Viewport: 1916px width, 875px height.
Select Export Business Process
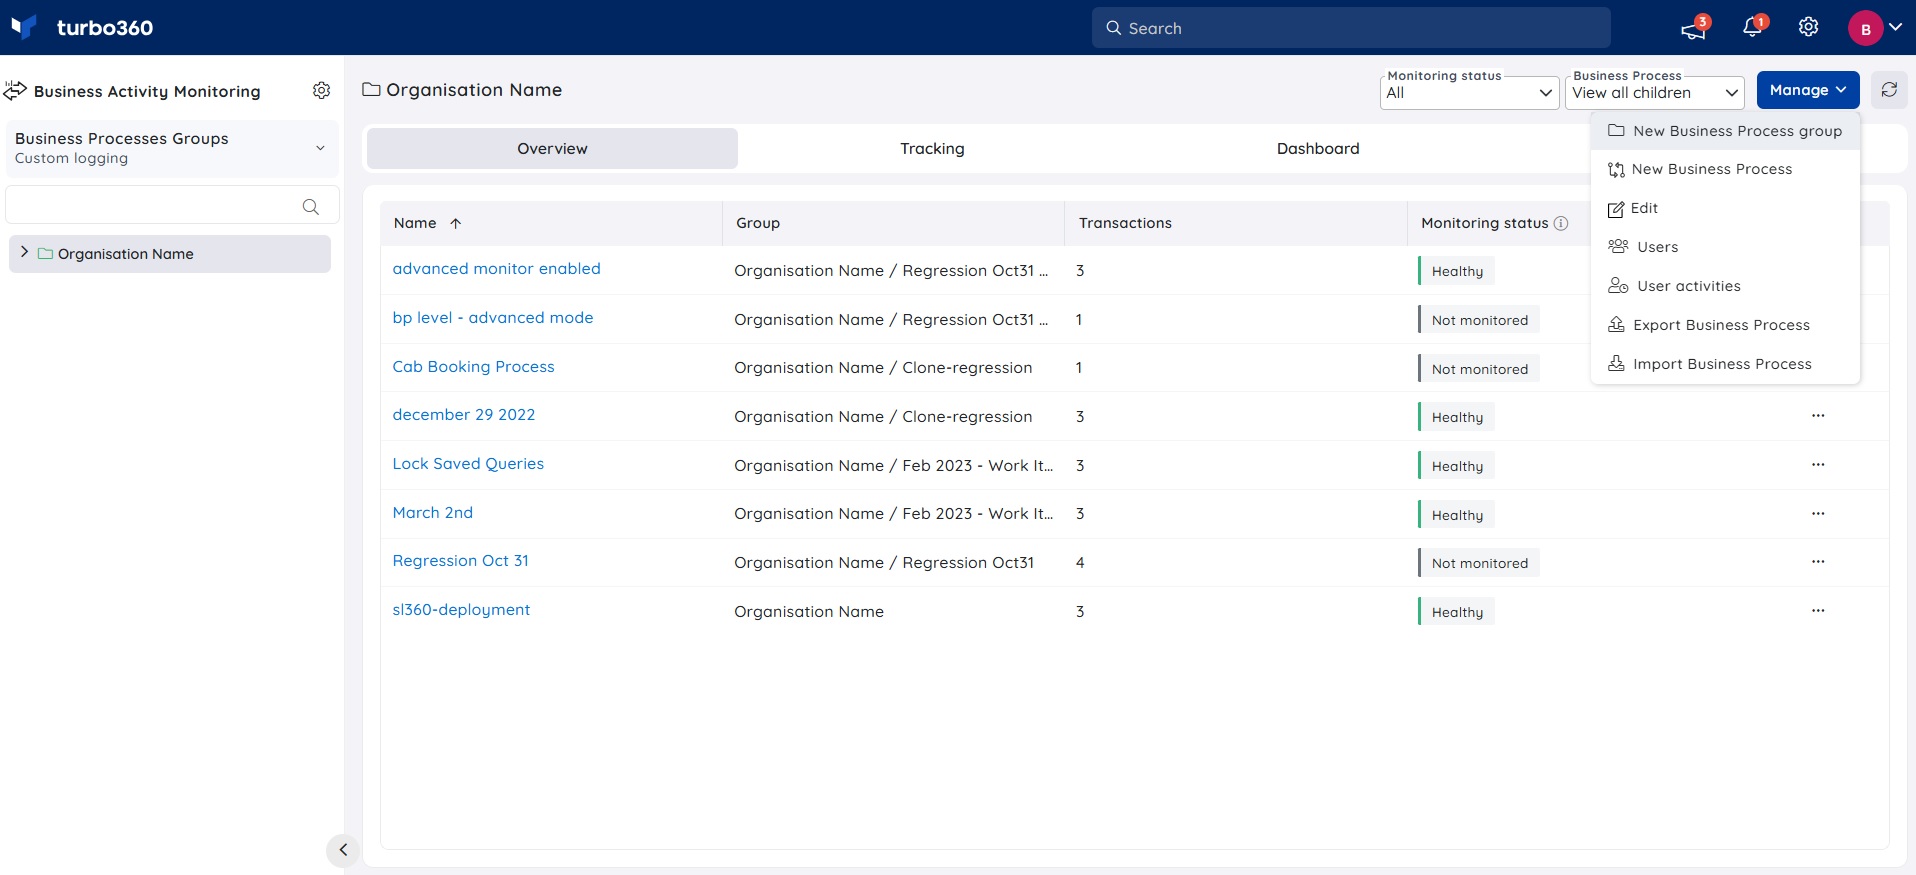click(1725, 325)
